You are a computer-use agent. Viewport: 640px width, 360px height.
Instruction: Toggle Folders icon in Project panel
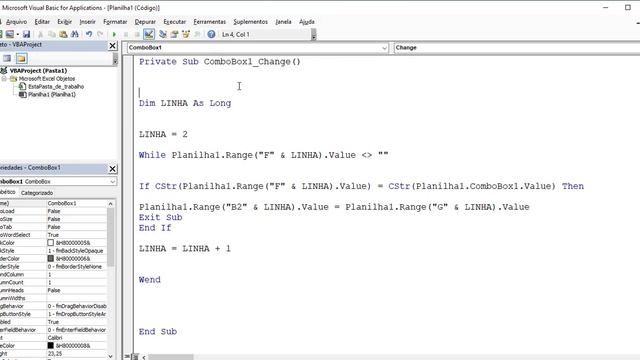click(x=21, y=58)
